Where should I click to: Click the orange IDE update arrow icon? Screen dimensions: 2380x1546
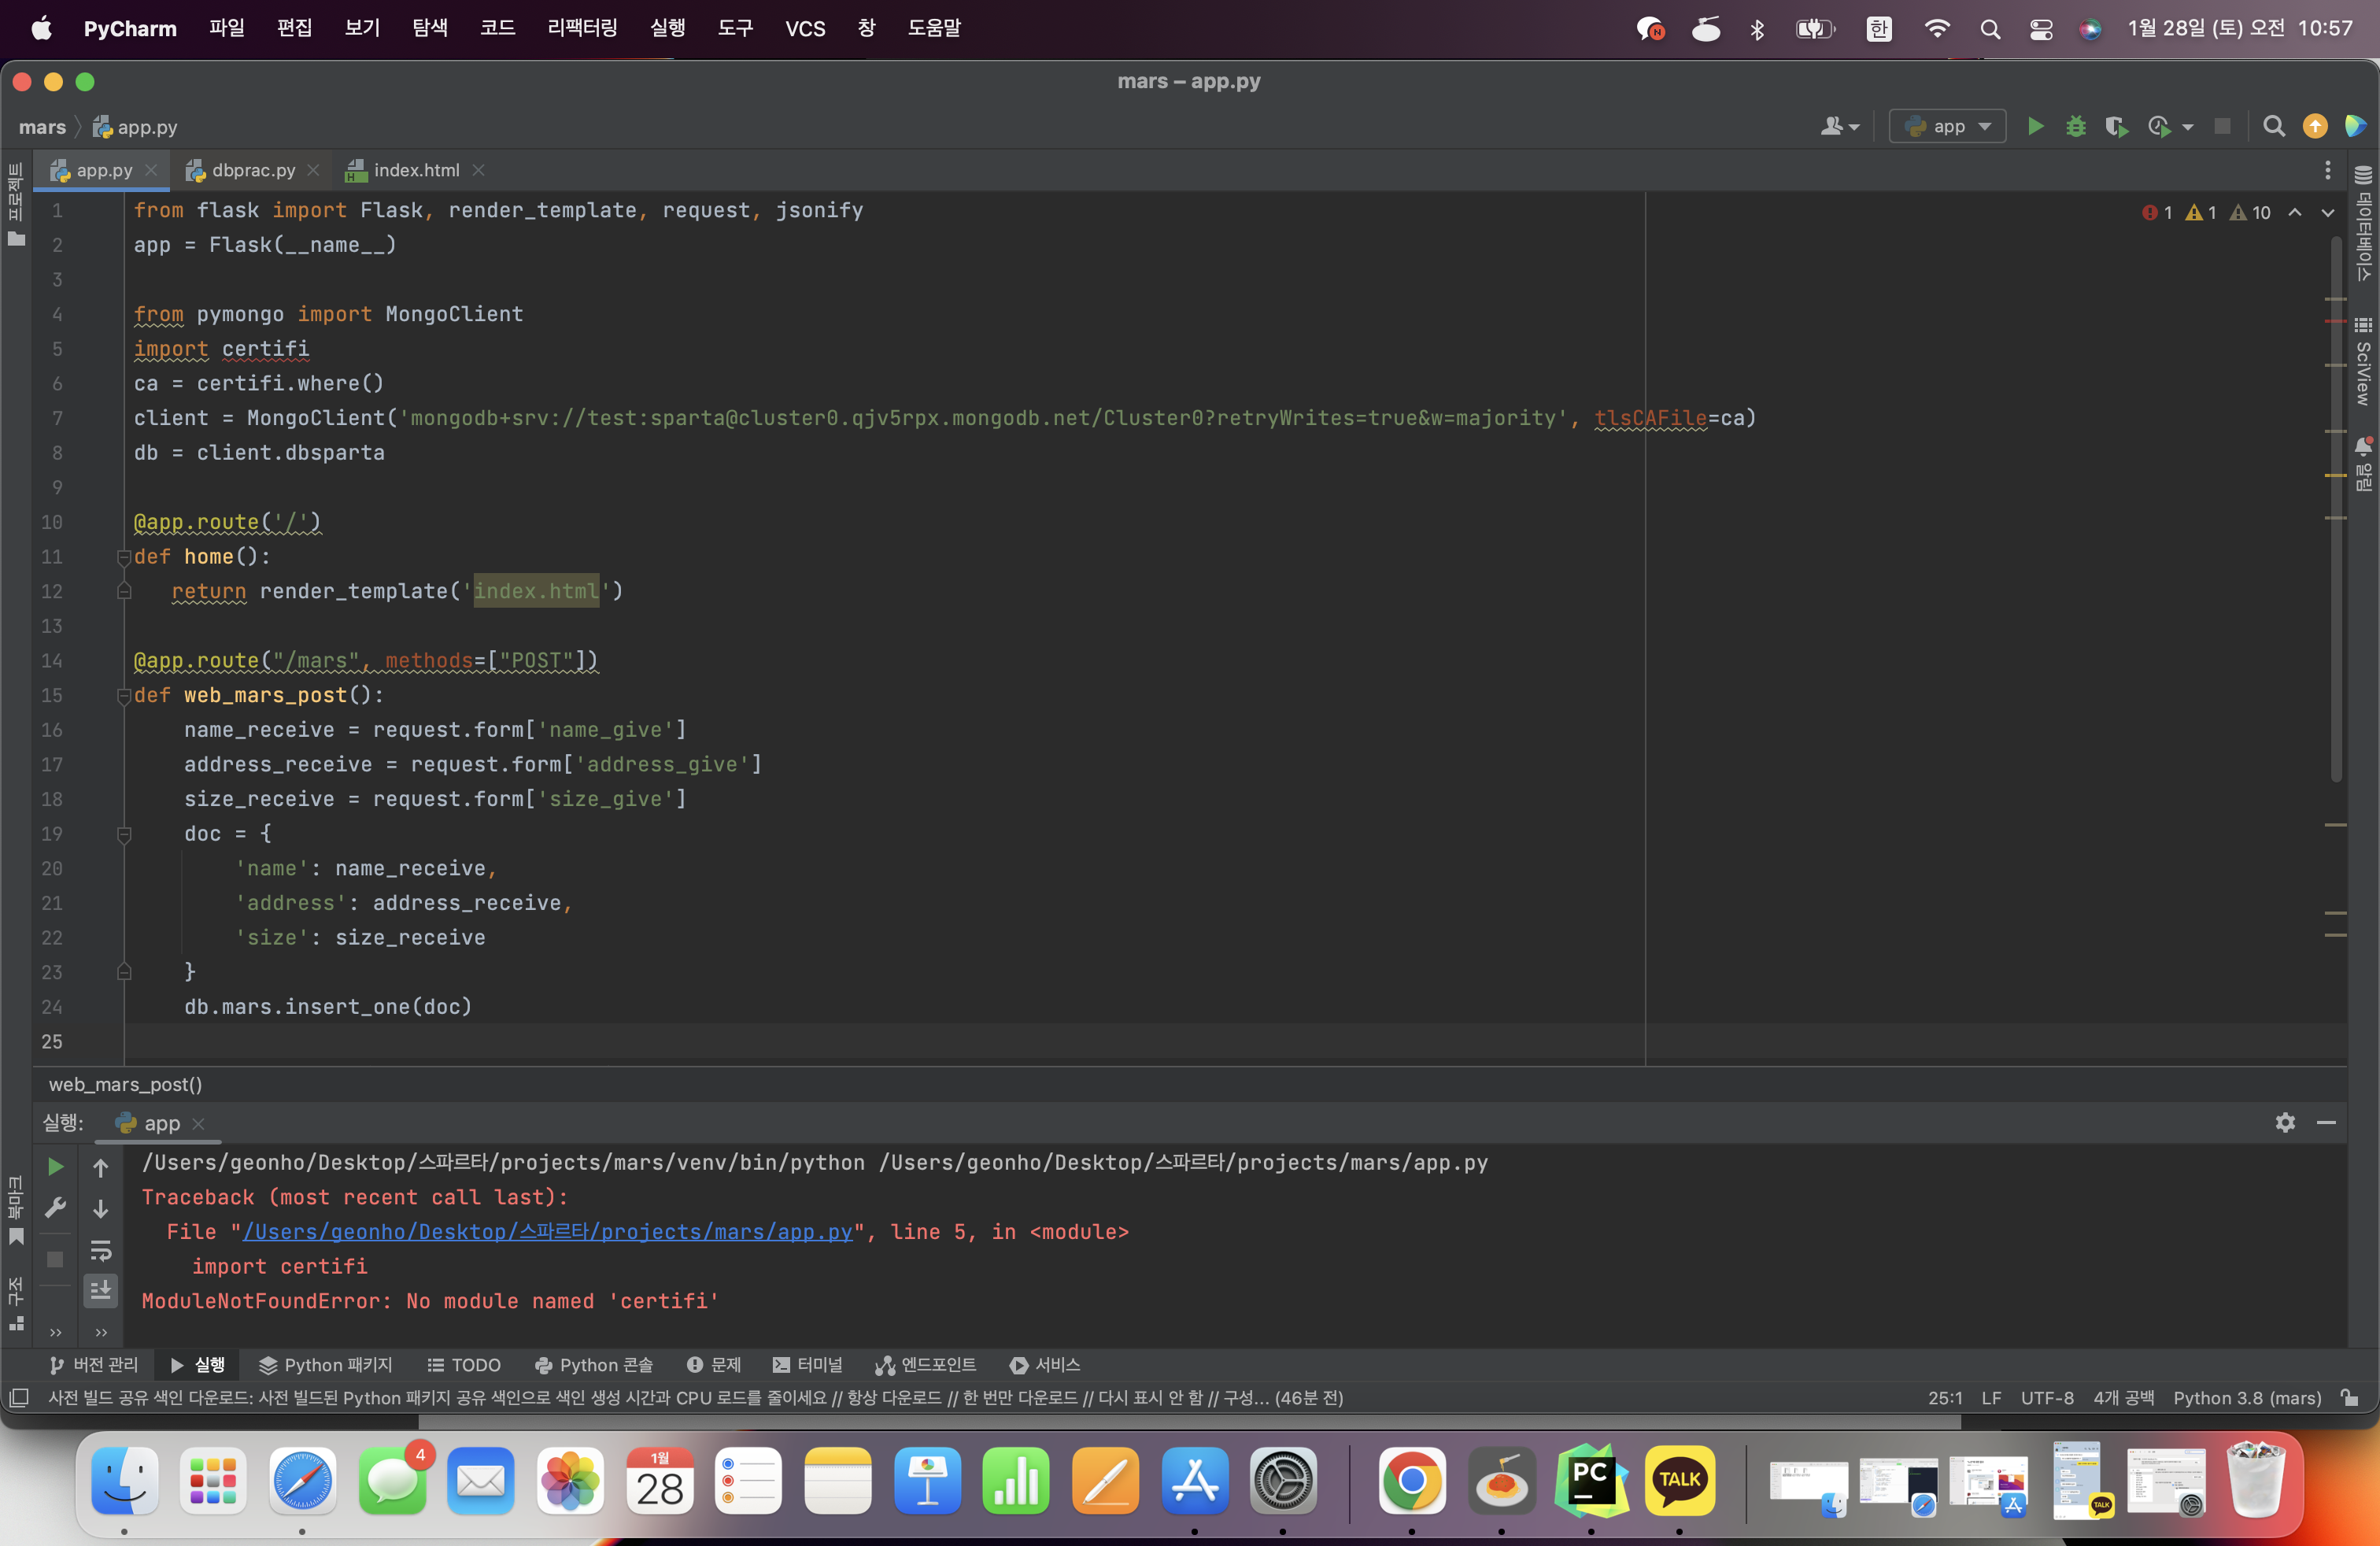tap(2315, 126)
